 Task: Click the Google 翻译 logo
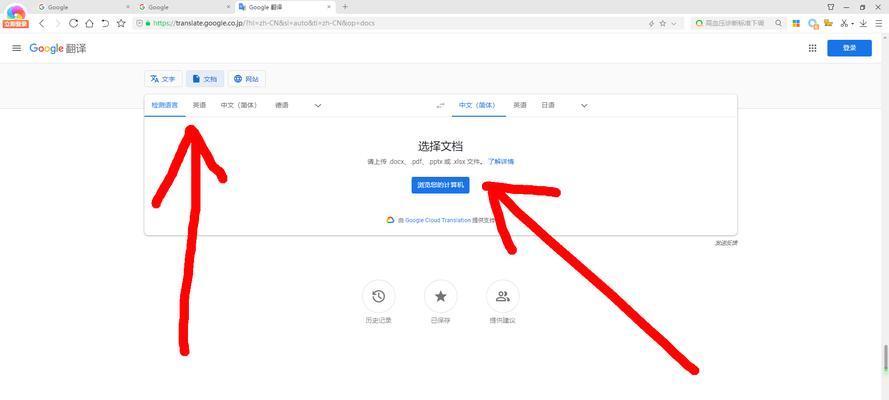pyautogui.click(x=58, y=48)
